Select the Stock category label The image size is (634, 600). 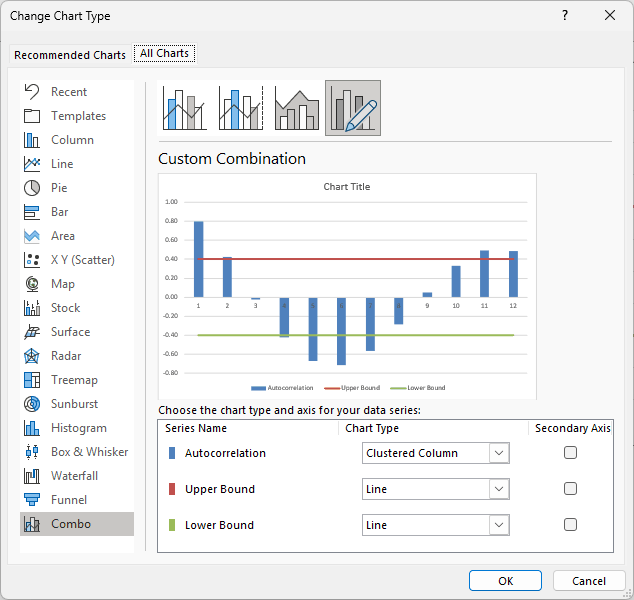point(66,308)
